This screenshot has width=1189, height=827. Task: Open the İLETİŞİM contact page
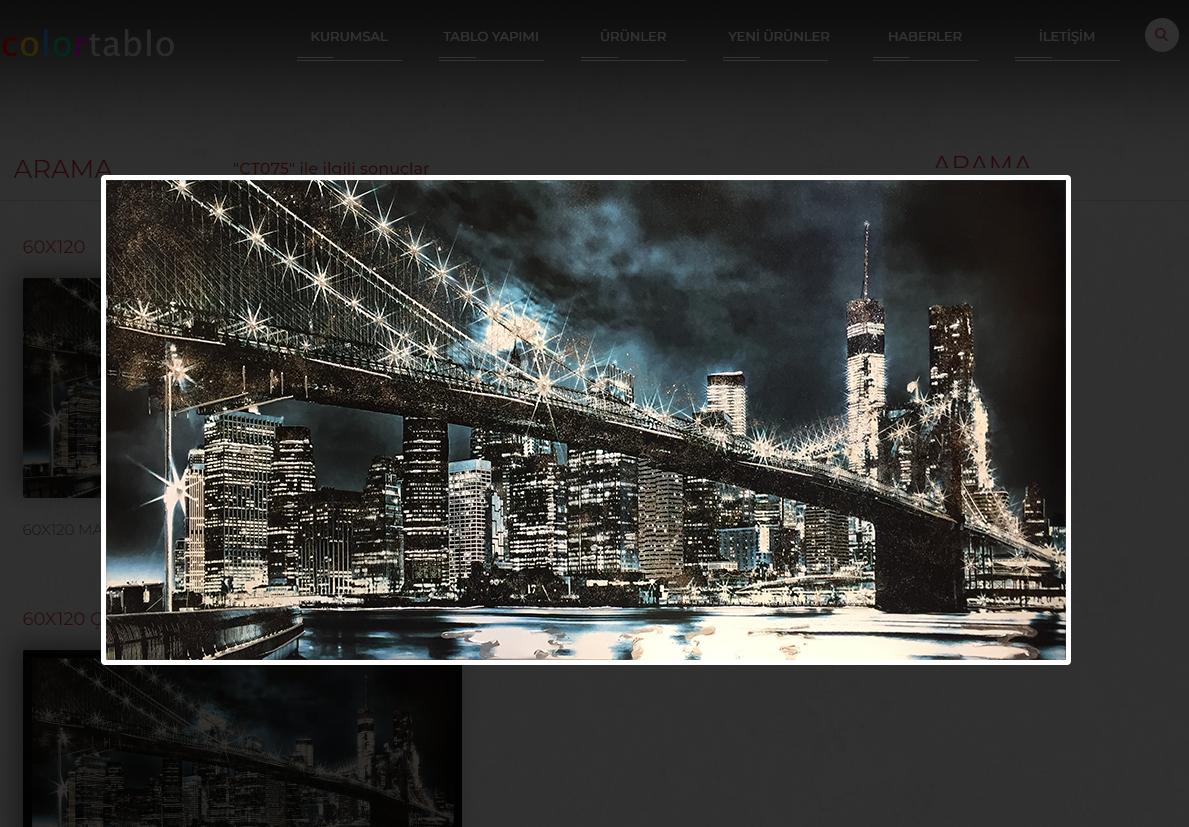1066,36
